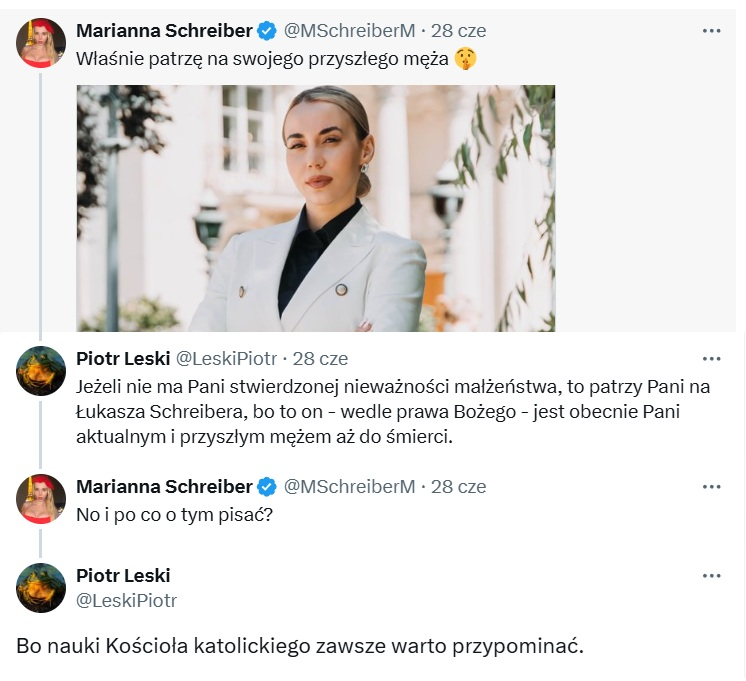Click Piotr Leski name on the long reply
The image size is (746, 681).
(x=123, y=358)
